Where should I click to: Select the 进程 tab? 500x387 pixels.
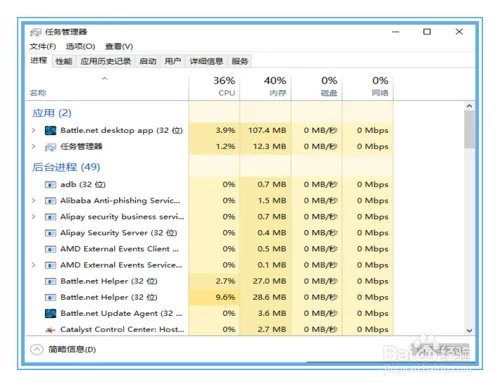click(39, 61)
